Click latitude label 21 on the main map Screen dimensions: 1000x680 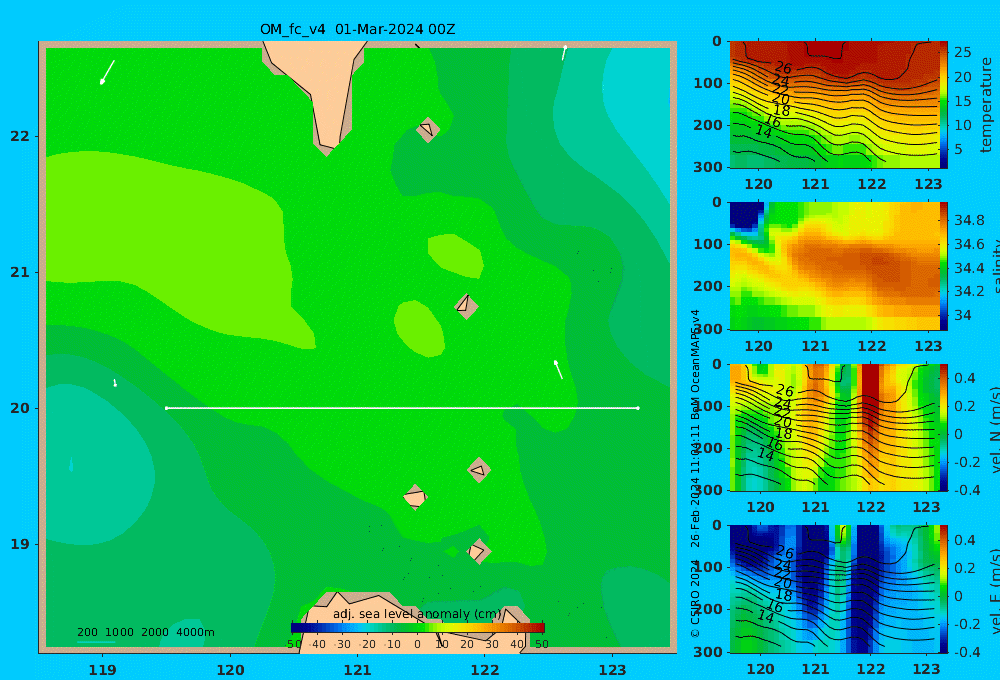tap(20, 272)
